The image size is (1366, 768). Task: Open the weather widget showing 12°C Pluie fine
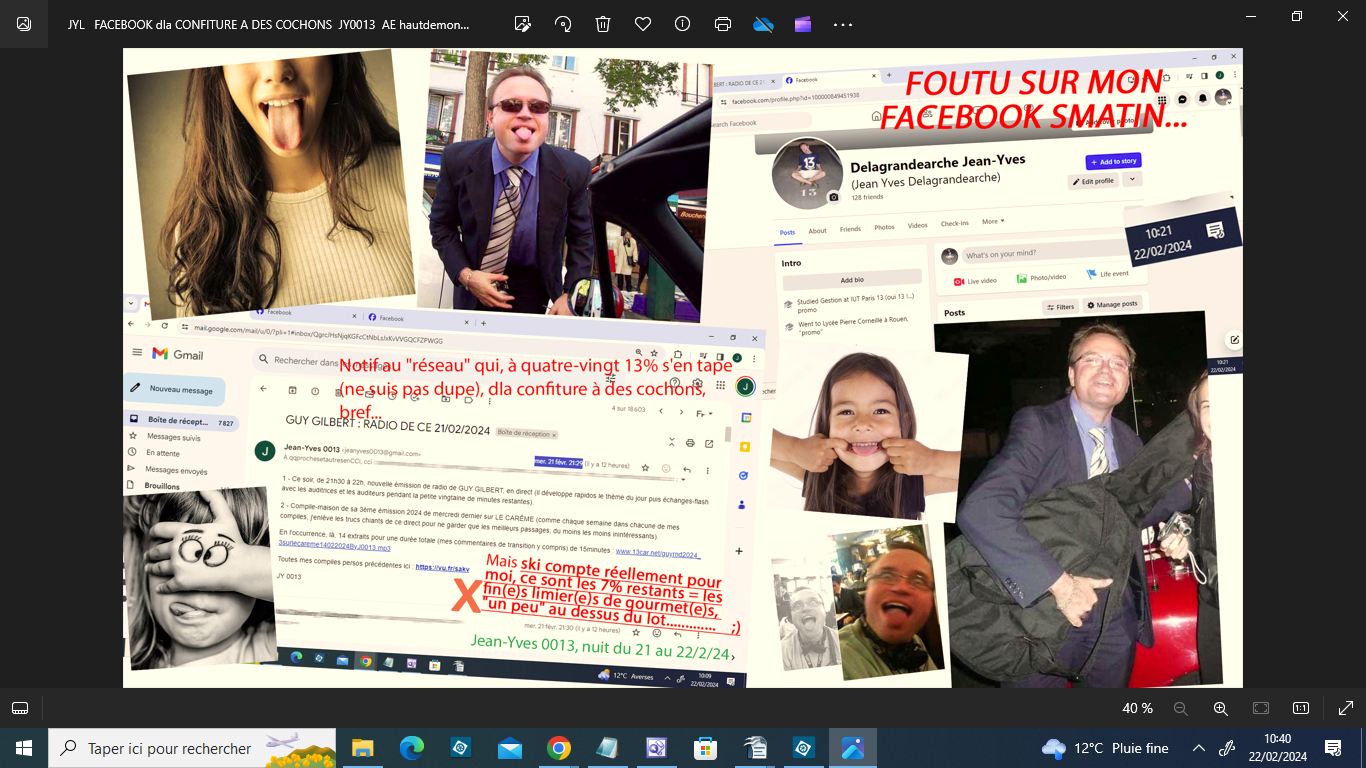pos(1105,748)
